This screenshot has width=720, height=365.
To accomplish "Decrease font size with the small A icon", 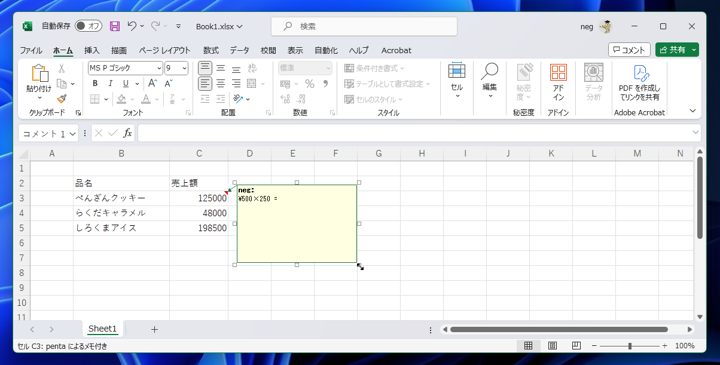I will pyautogui.click(x=168, y=84).
